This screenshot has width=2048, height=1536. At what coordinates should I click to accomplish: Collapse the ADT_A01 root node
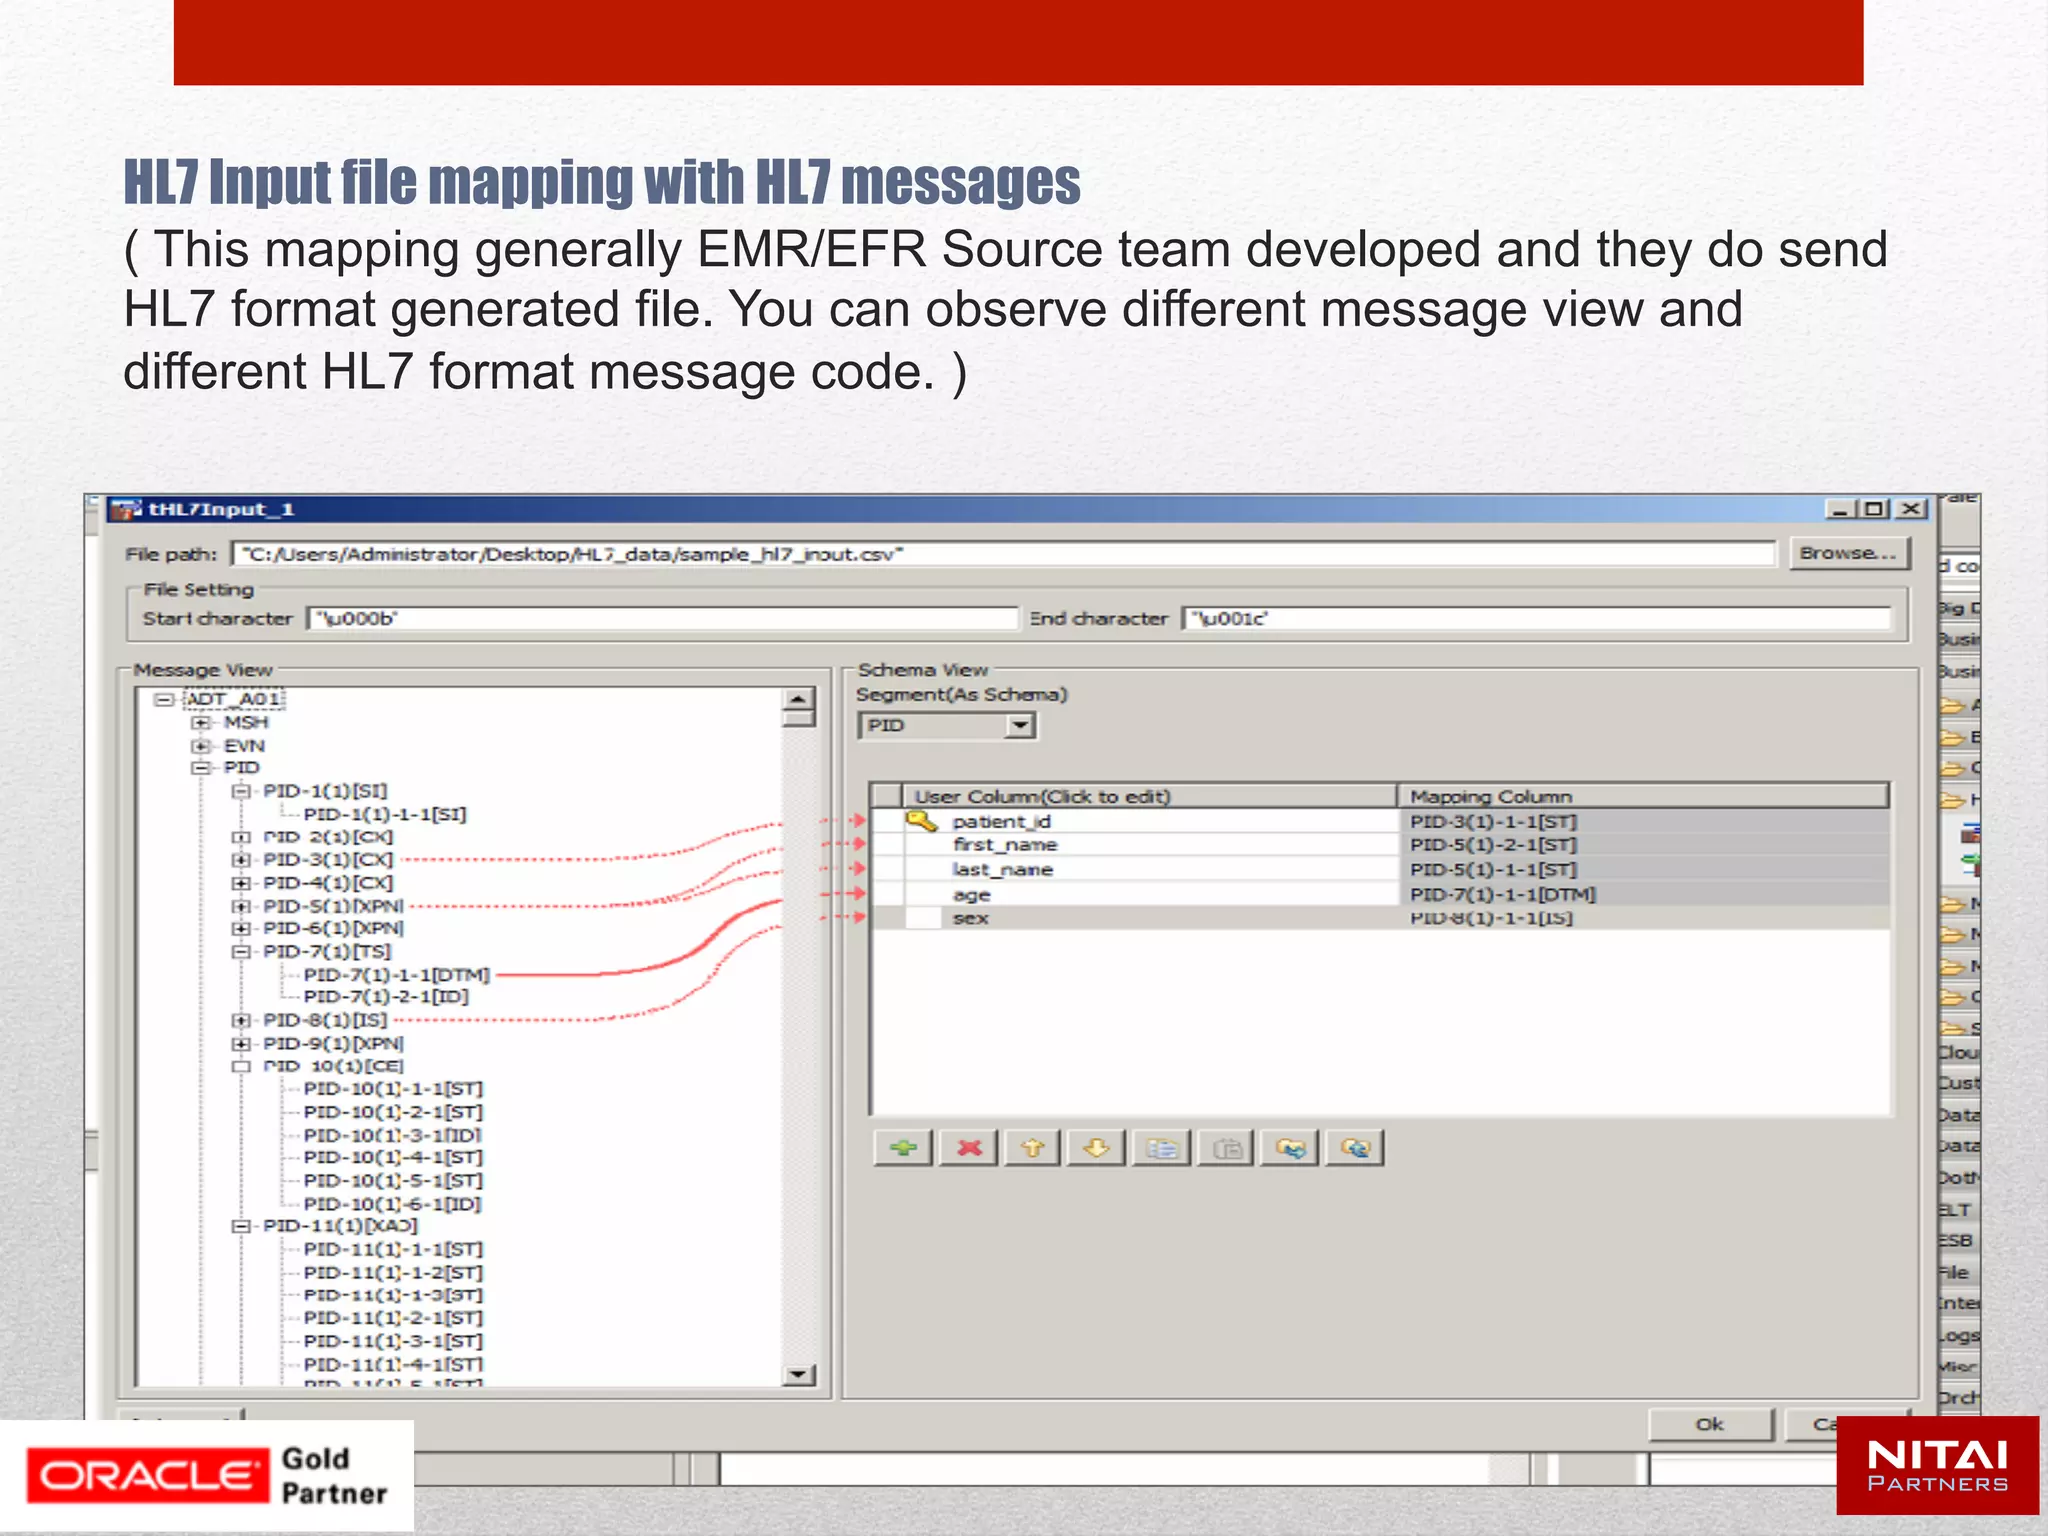163,699
